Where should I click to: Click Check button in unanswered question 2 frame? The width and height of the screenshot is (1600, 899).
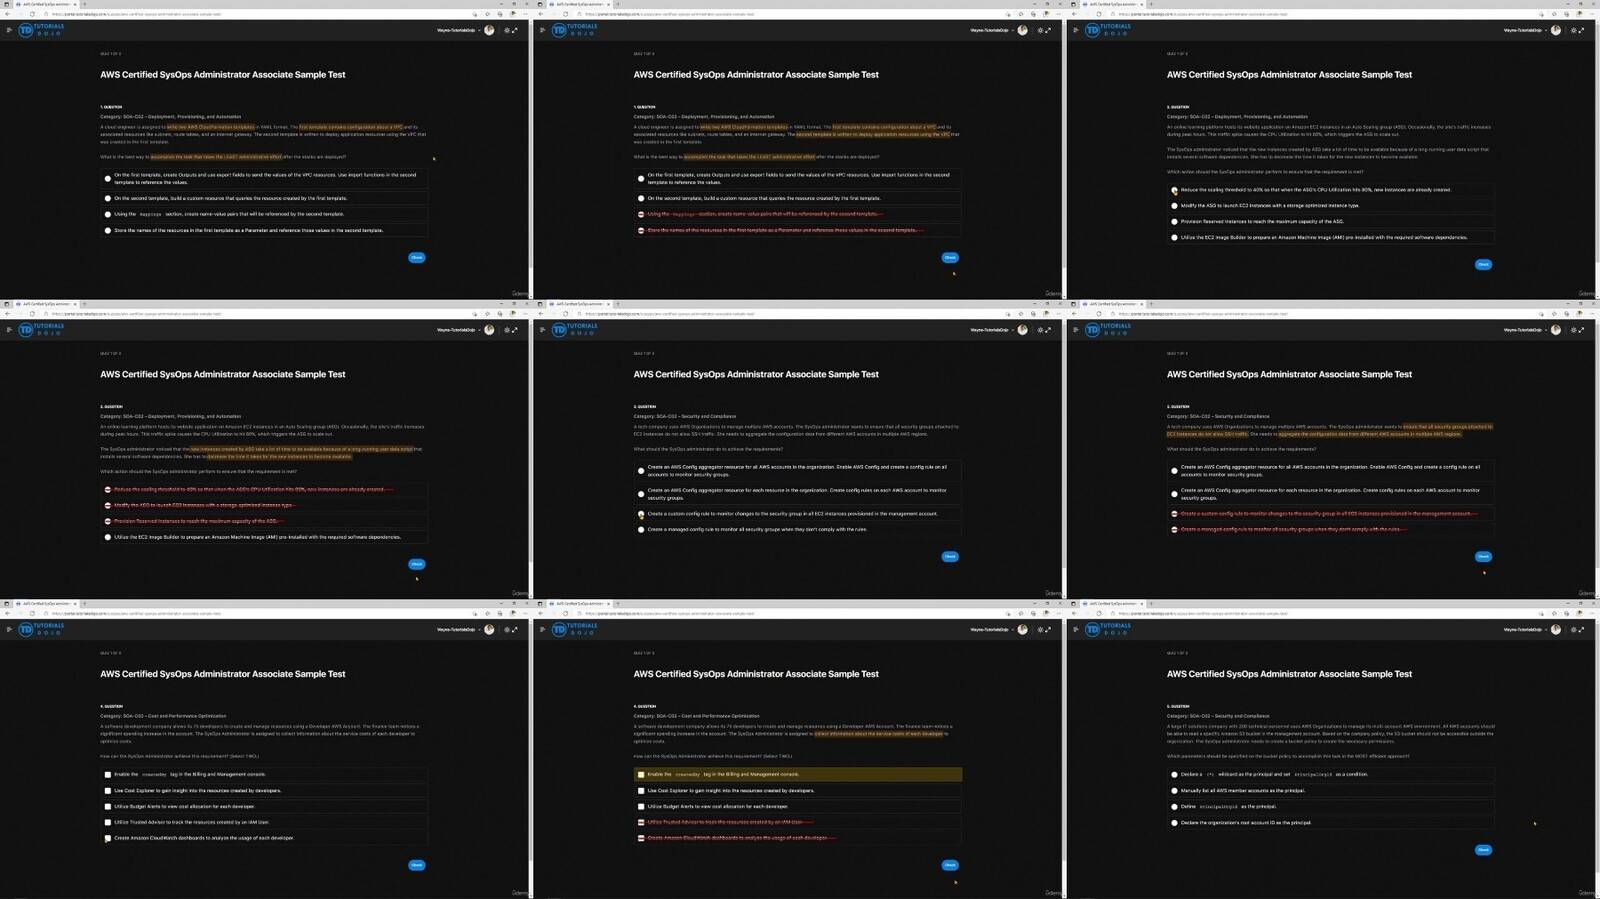(x=1483, y=264)
